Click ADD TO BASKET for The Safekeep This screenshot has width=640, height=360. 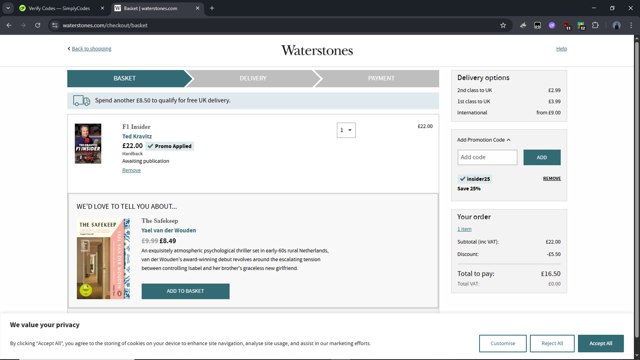coord(185,291)
